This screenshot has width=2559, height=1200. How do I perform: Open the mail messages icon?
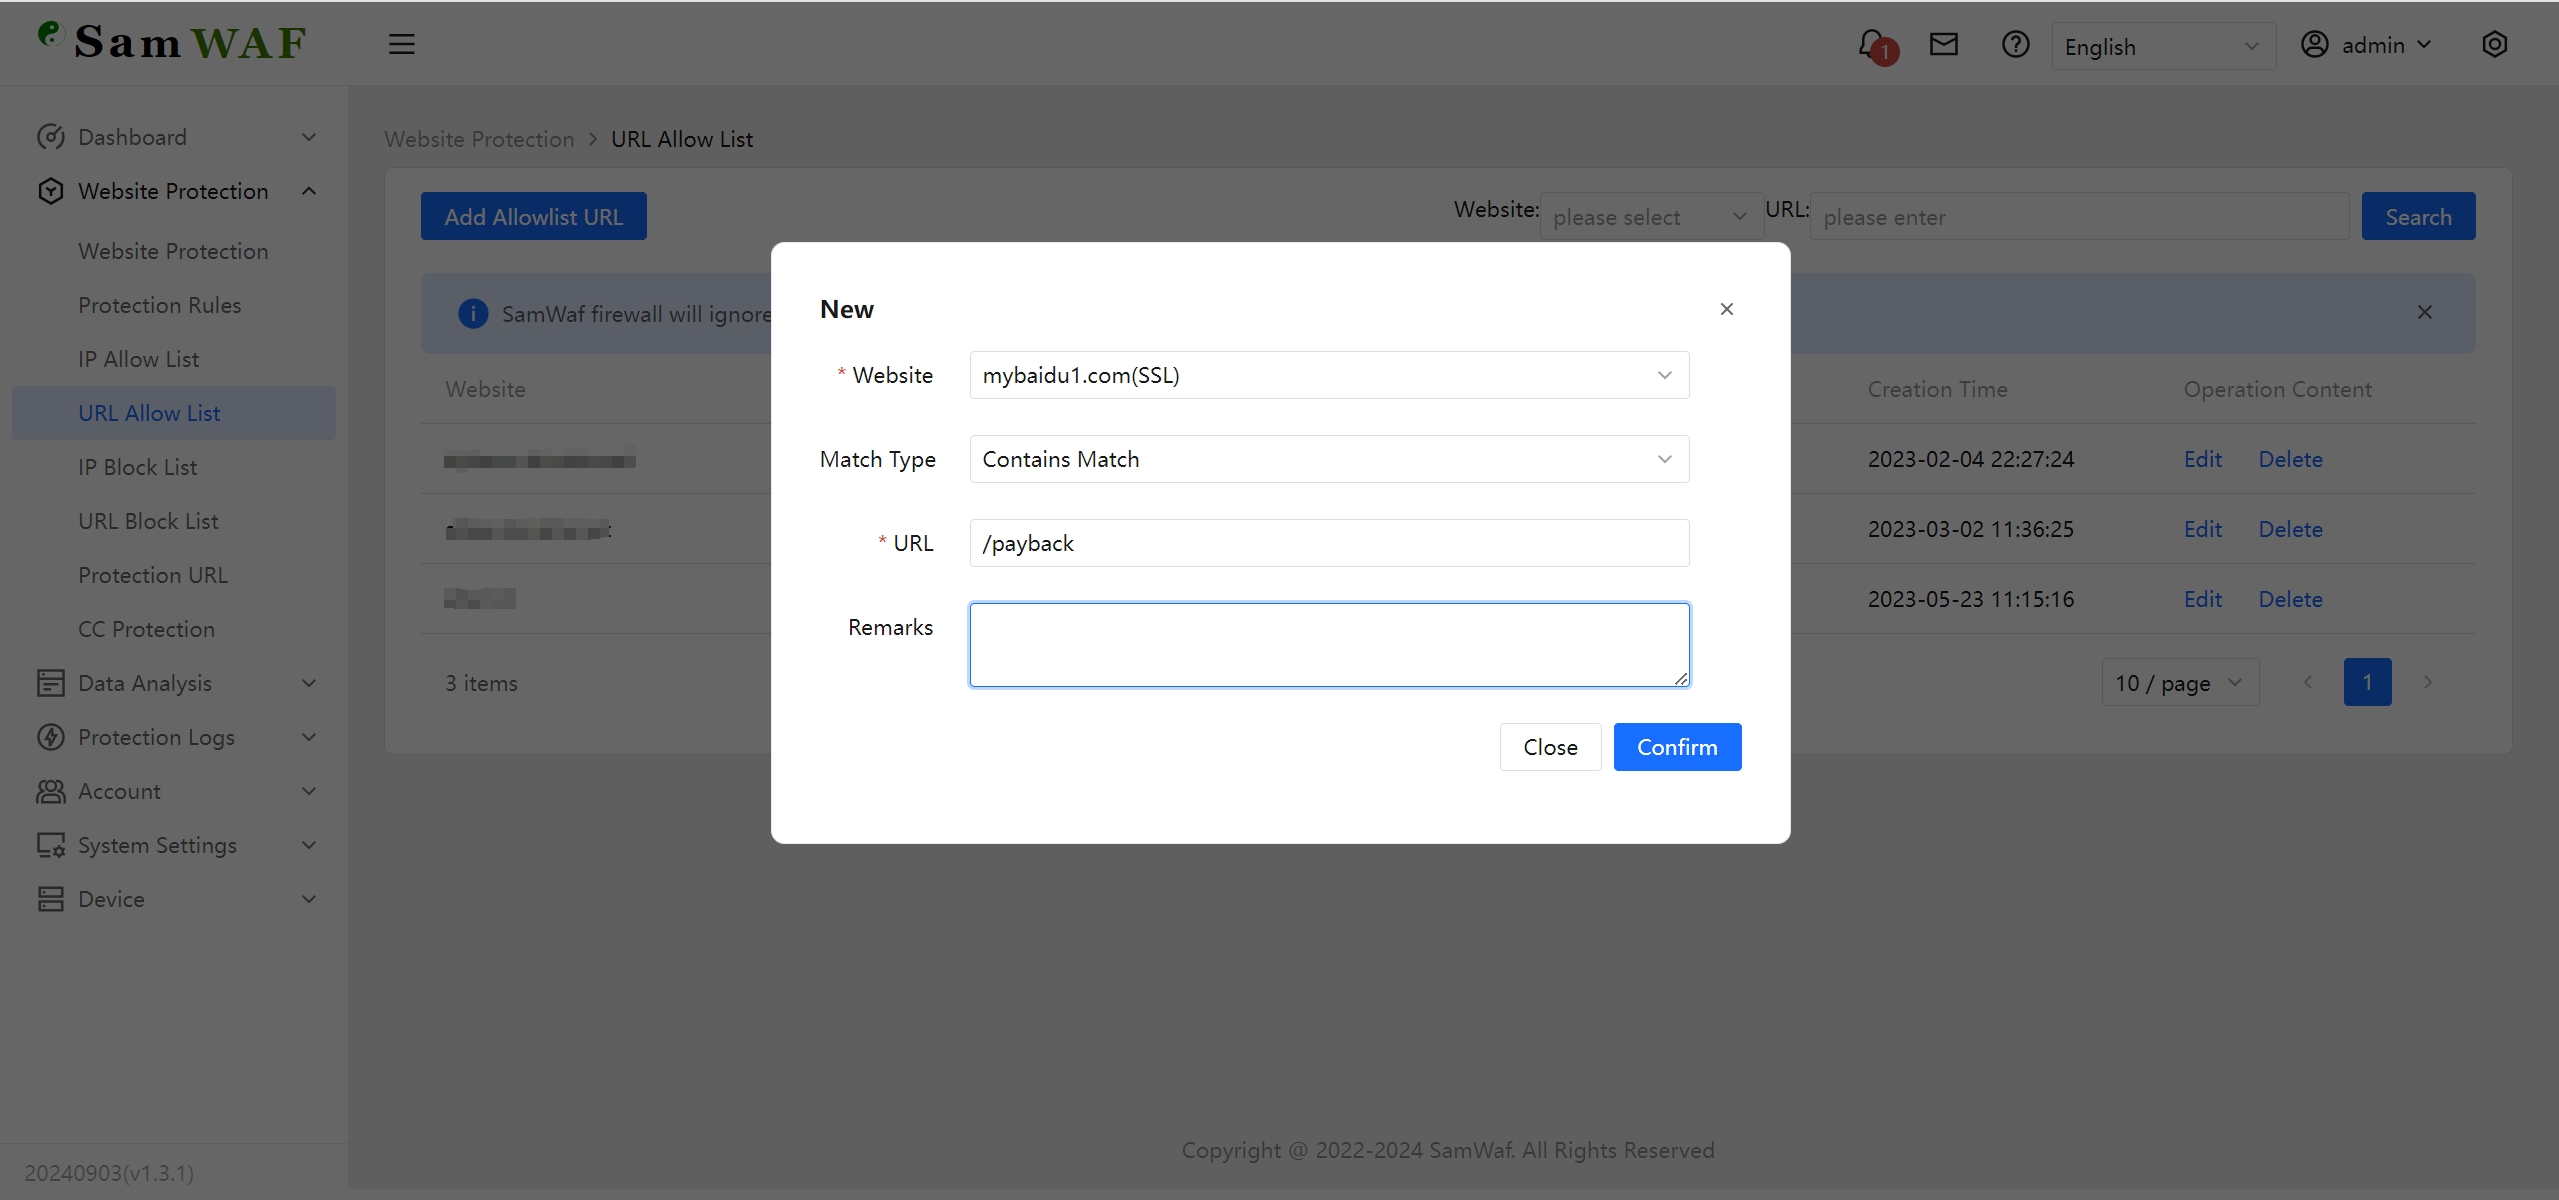pos(1942,44)
